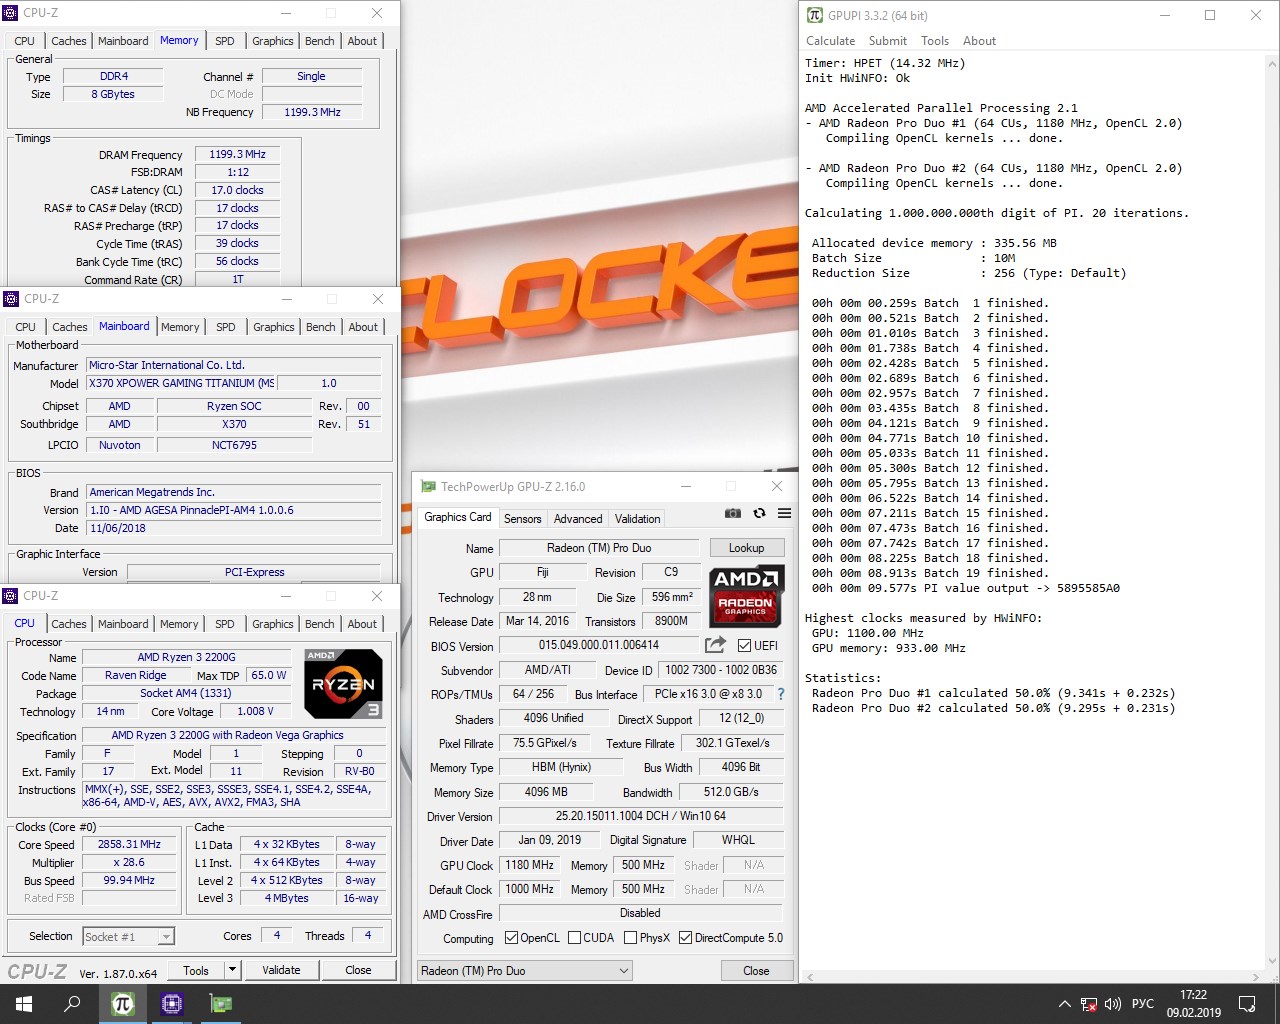Toggle UEFI checkbox in GPU-Z
This screenshot has height=1024, width=1280.
744,646
